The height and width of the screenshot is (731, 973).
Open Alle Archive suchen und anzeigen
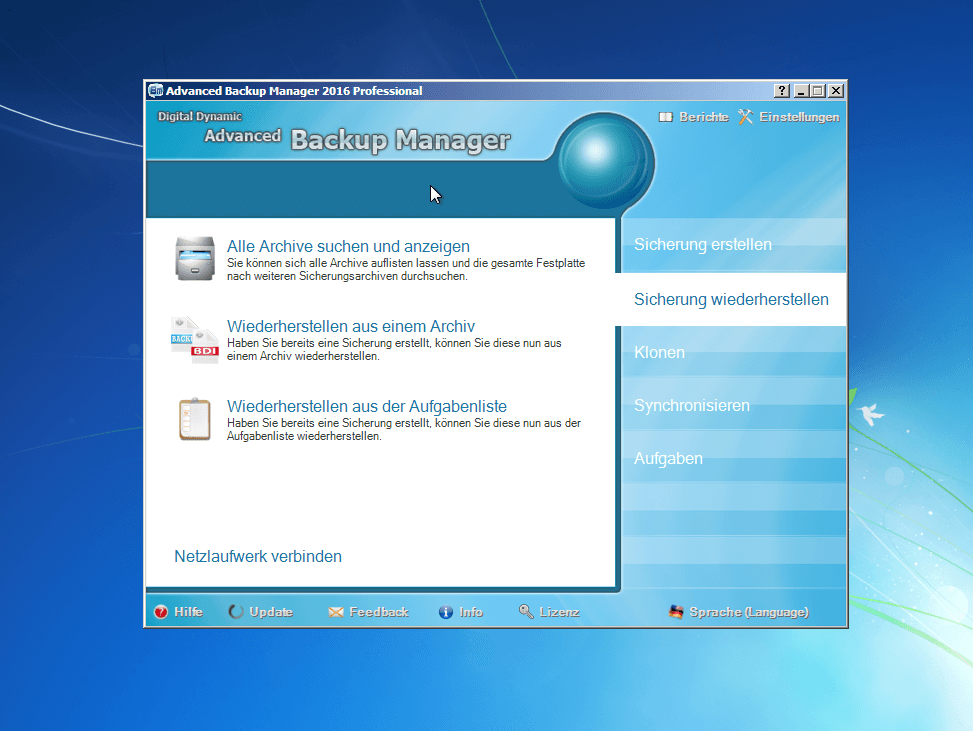click(348, 246)
